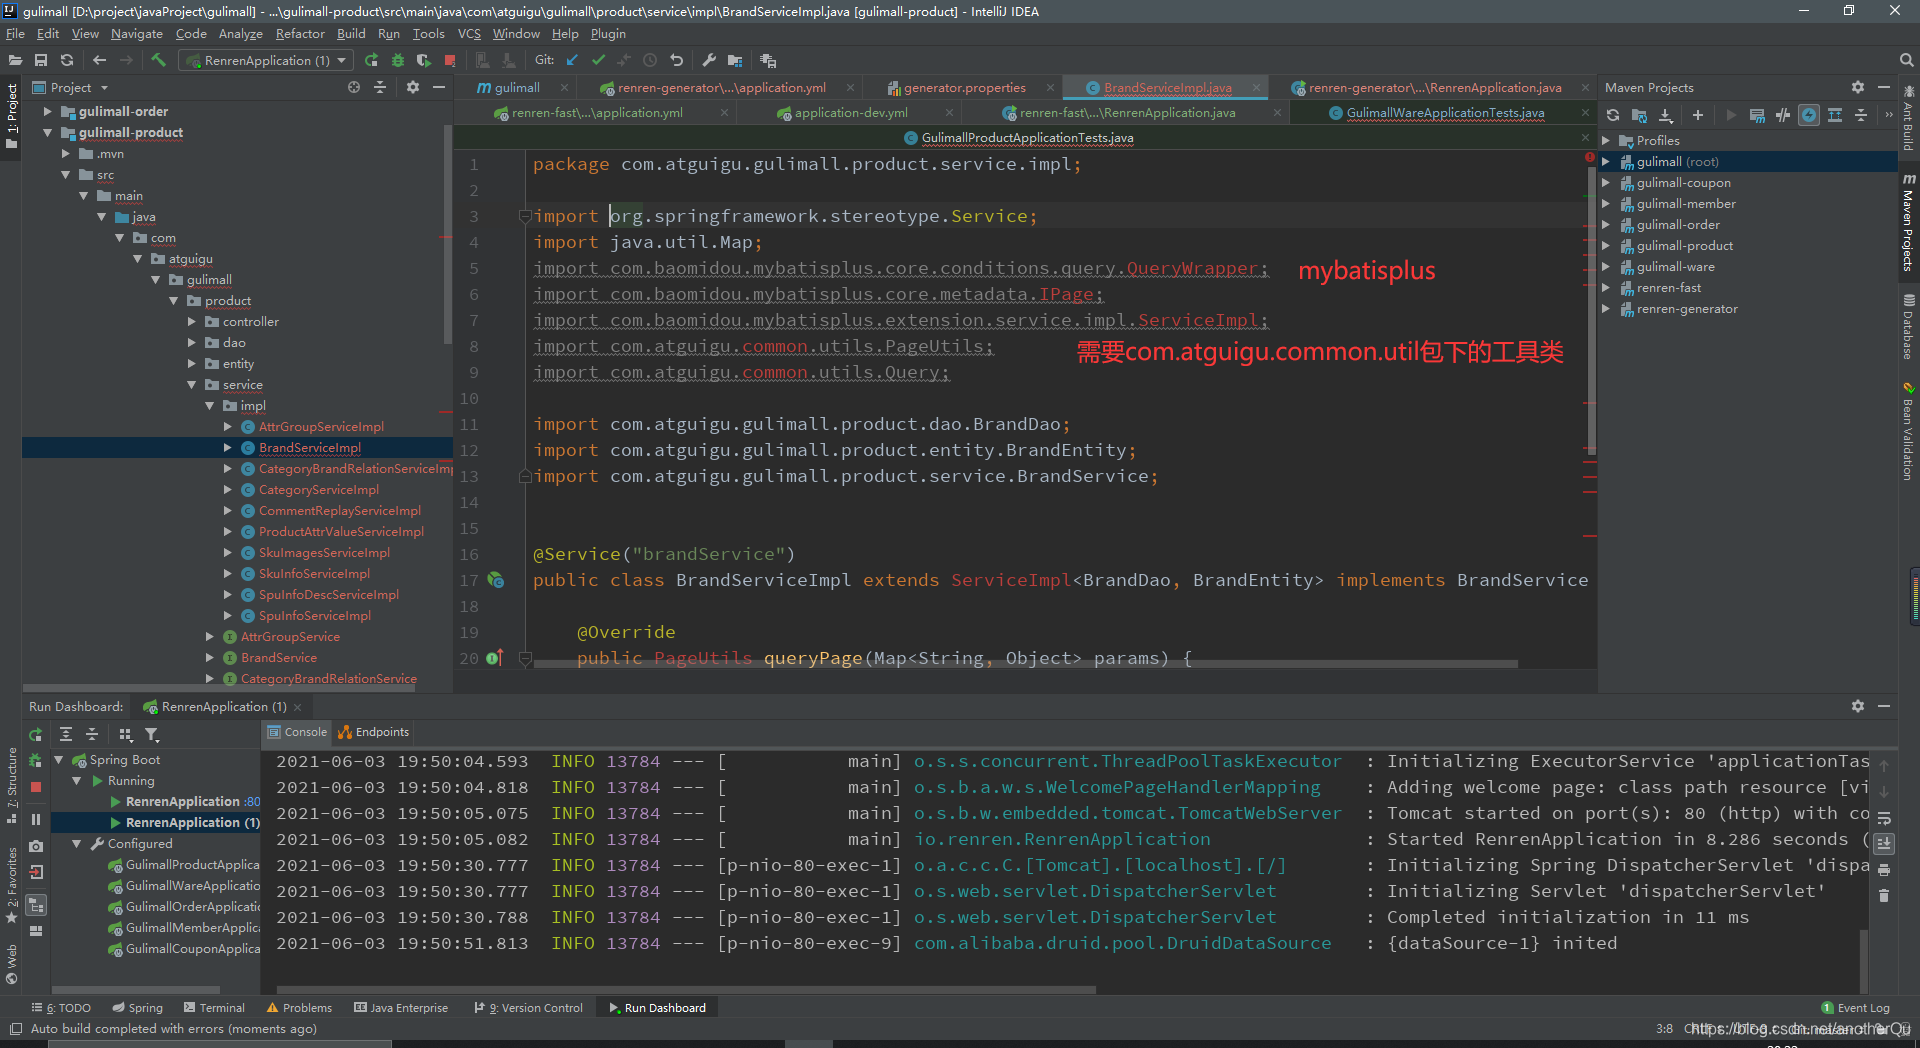This screenshot has height=1048, width=1920.
Task: Click the Save All toolbar icon
Action: pos(41,60)
